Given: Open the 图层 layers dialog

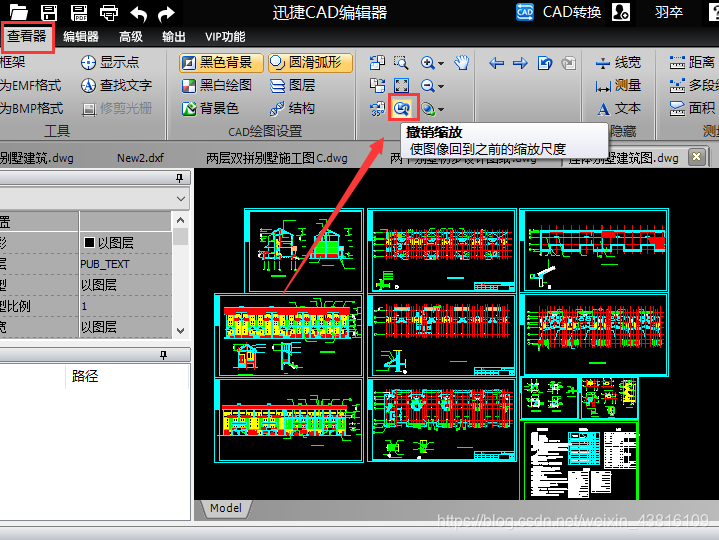Looking at the screenshot, I should pos(293,85).
